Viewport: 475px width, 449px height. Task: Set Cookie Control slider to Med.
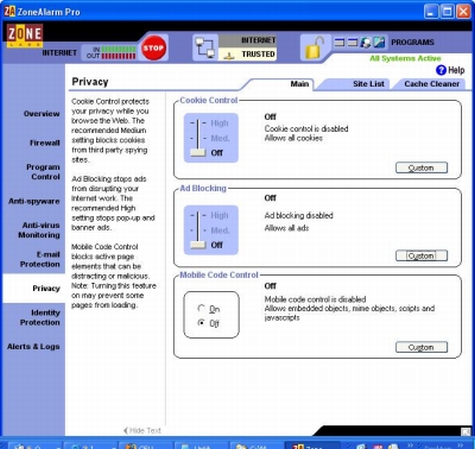pyautogui.click(x=220, y=138)
